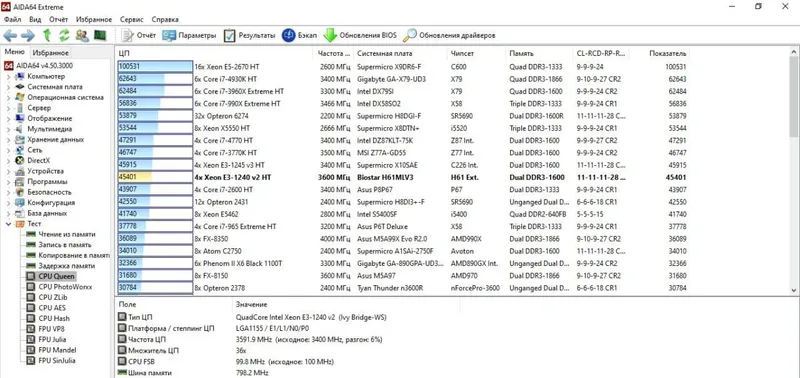Click Обновления драйверов button

(x=449, y=35)
